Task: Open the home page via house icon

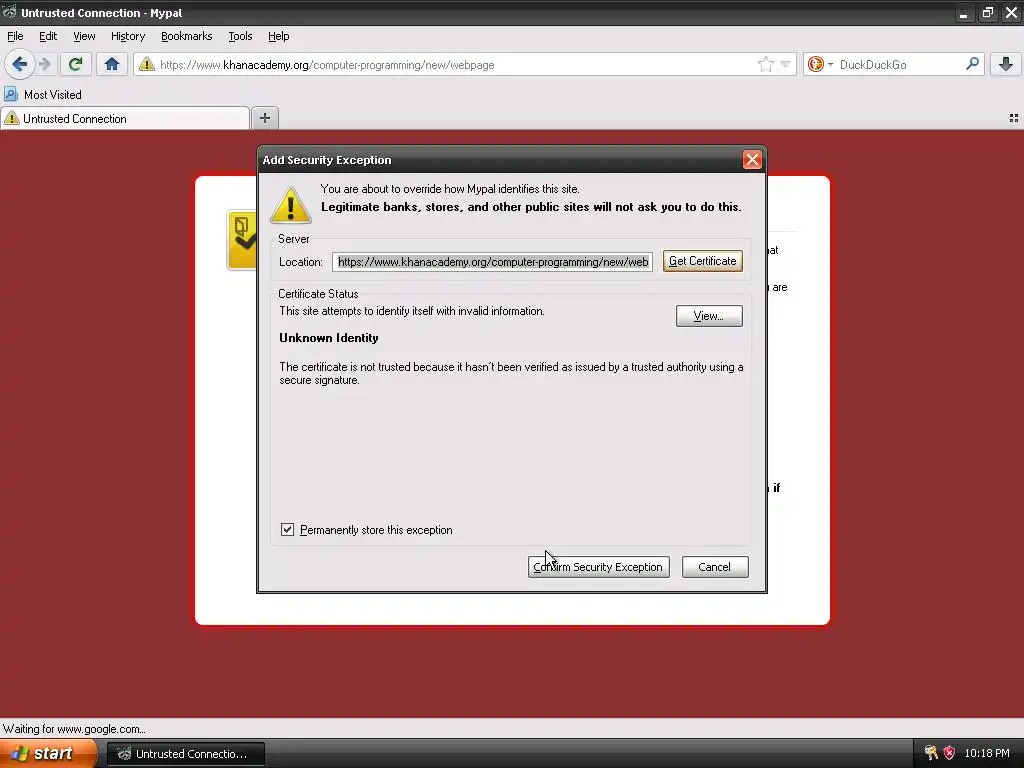Action: point(112,64)
